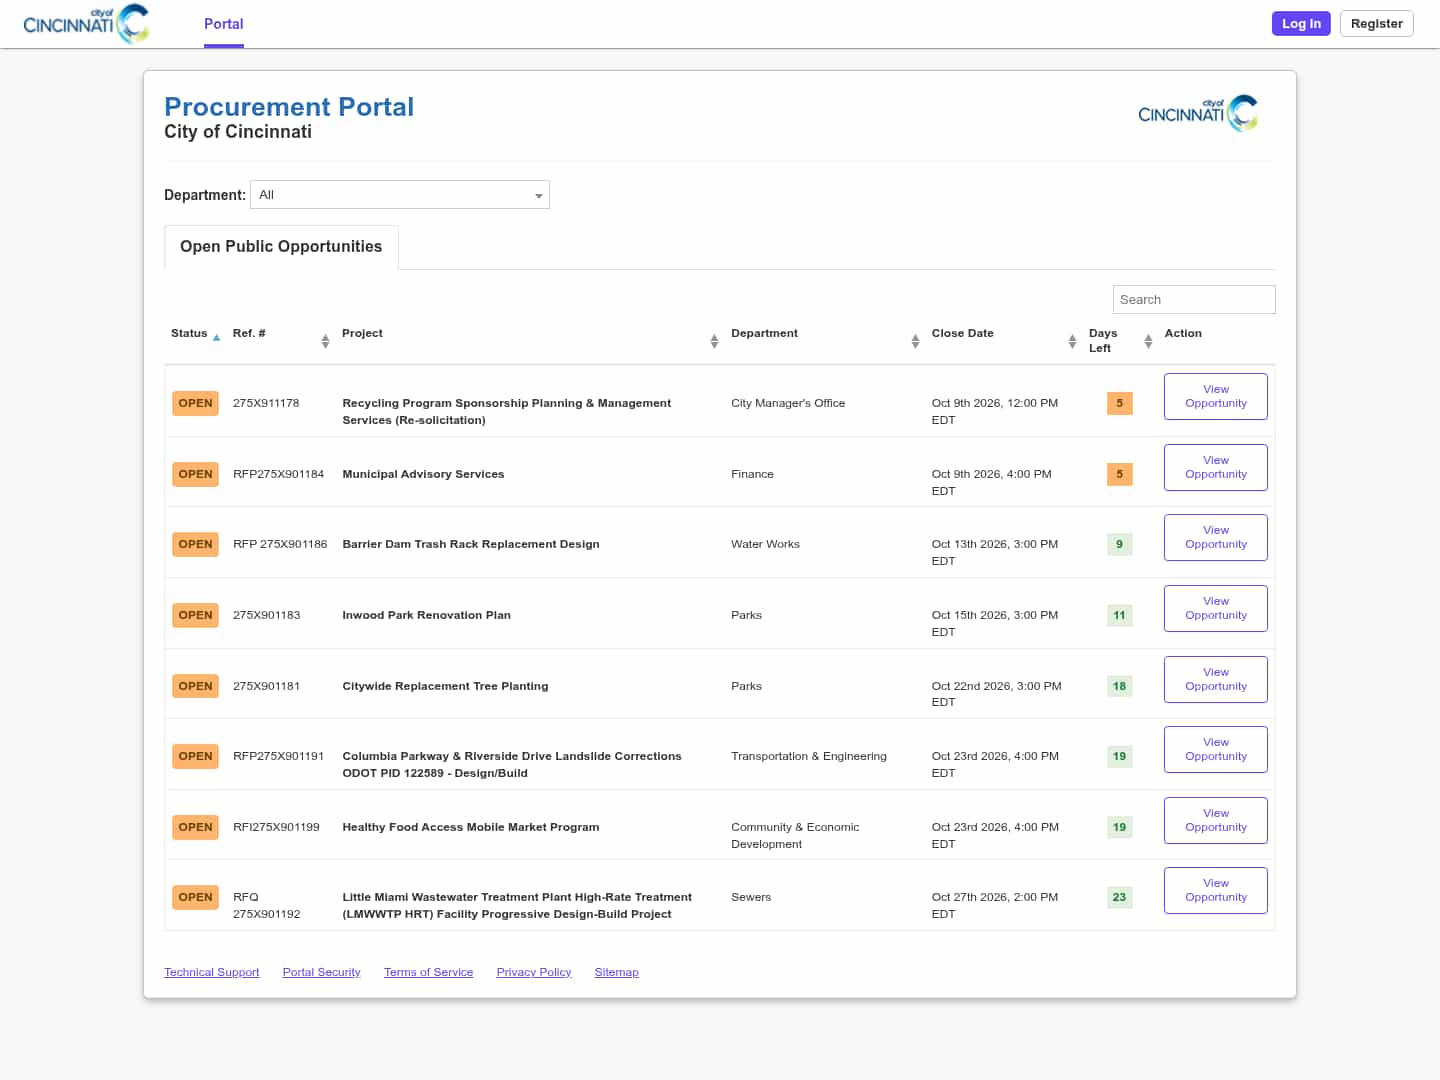View Opportunity for Barrier Dam Trash Rack

click(1216, 538)
